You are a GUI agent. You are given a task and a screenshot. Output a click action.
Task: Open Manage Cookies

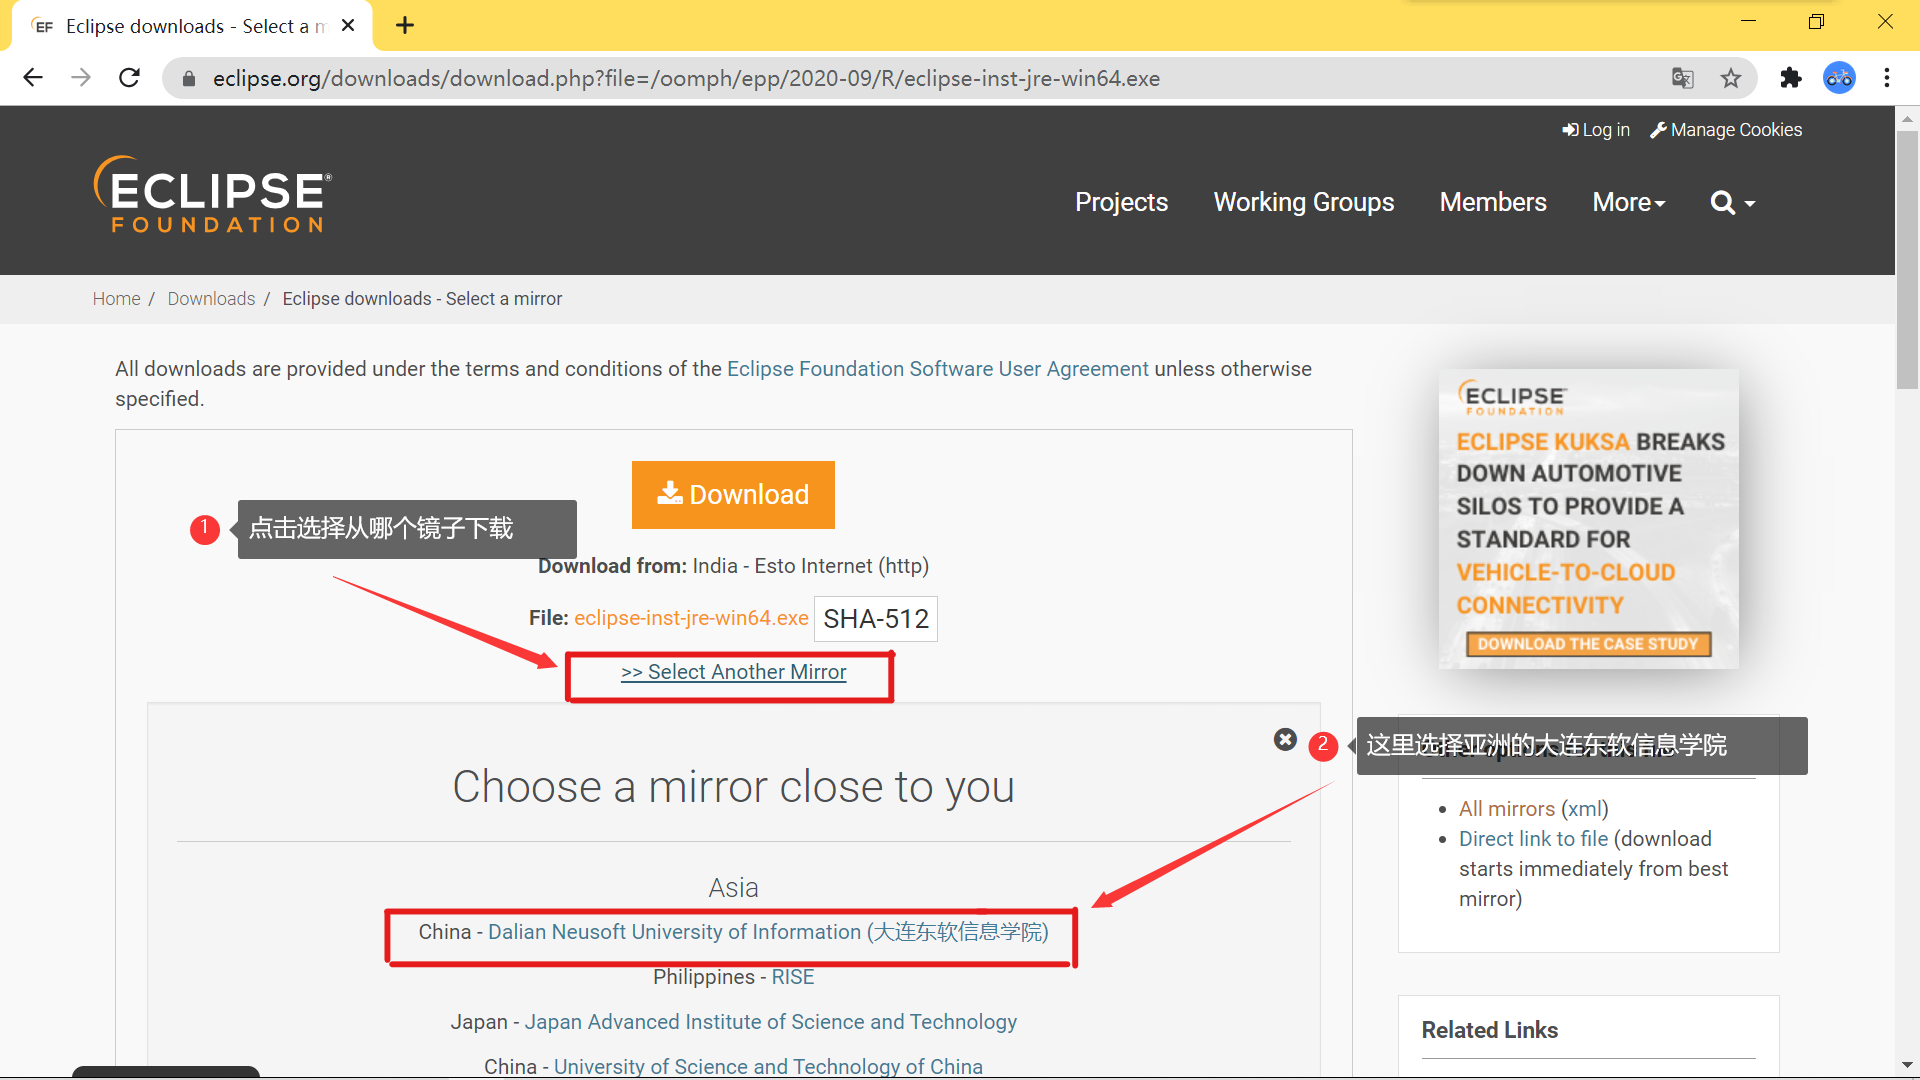pos(1726,130)
